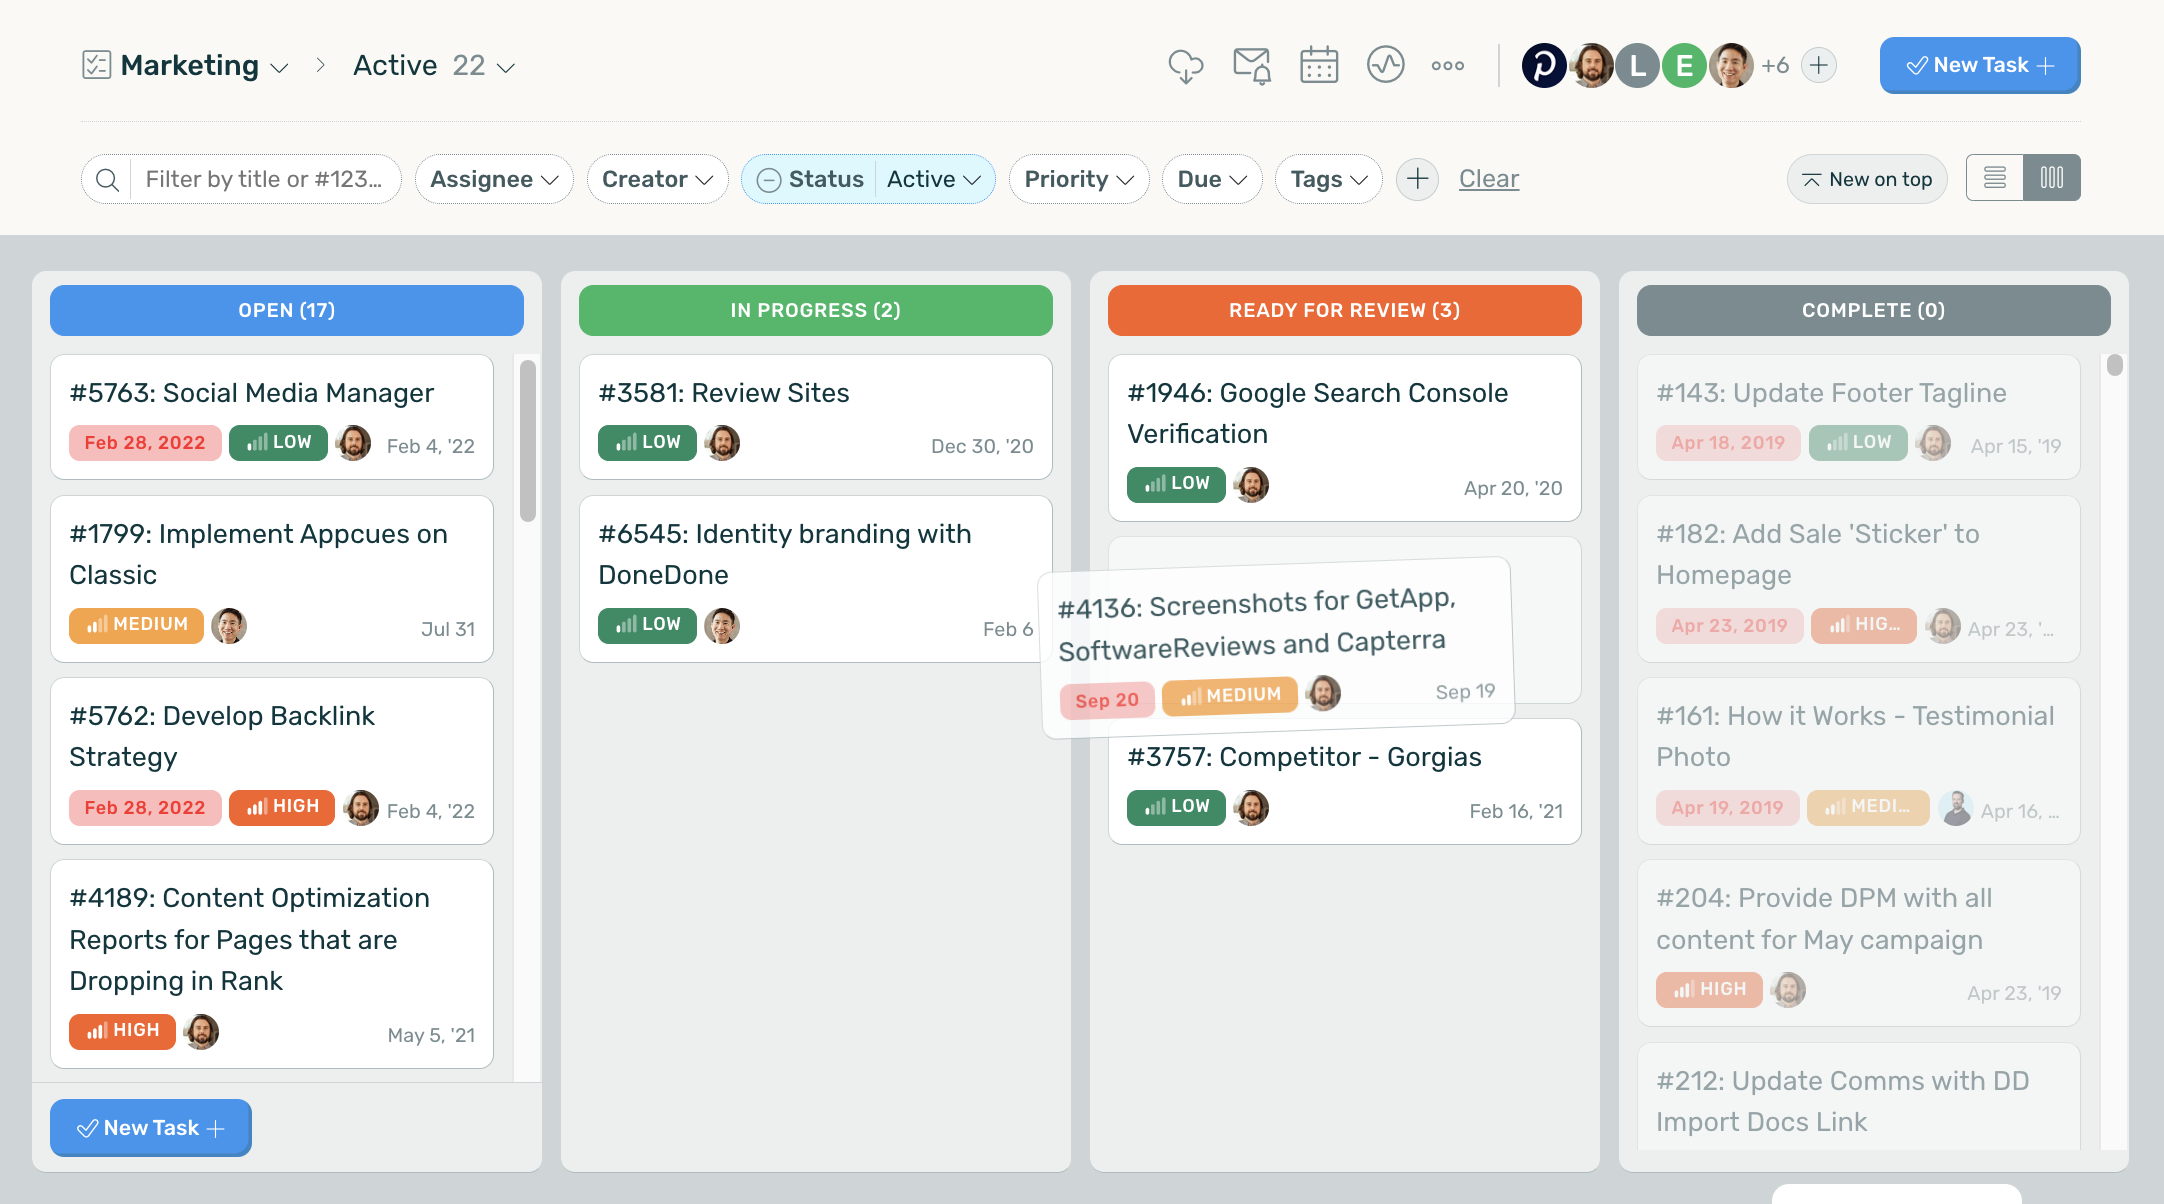This screenshot has height=1204, width=2164.
Task: Switch to list view layout
Action: click(x=1994, y=177)
